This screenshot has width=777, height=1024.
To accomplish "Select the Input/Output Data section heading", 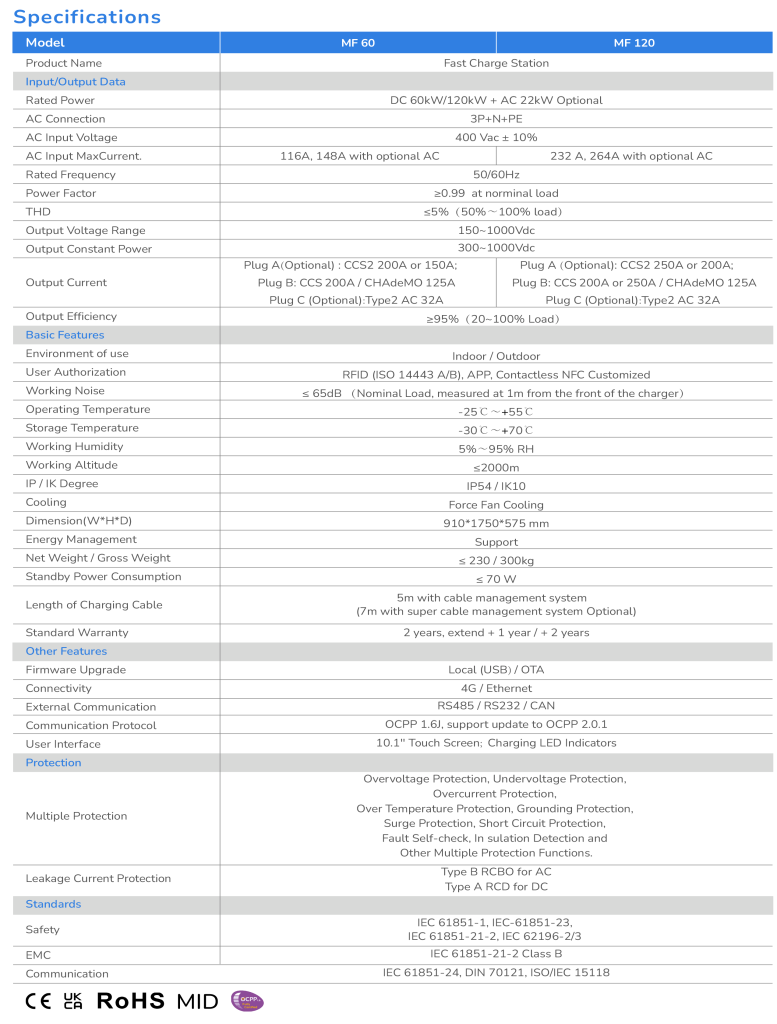I will click(x=75, y=82).
